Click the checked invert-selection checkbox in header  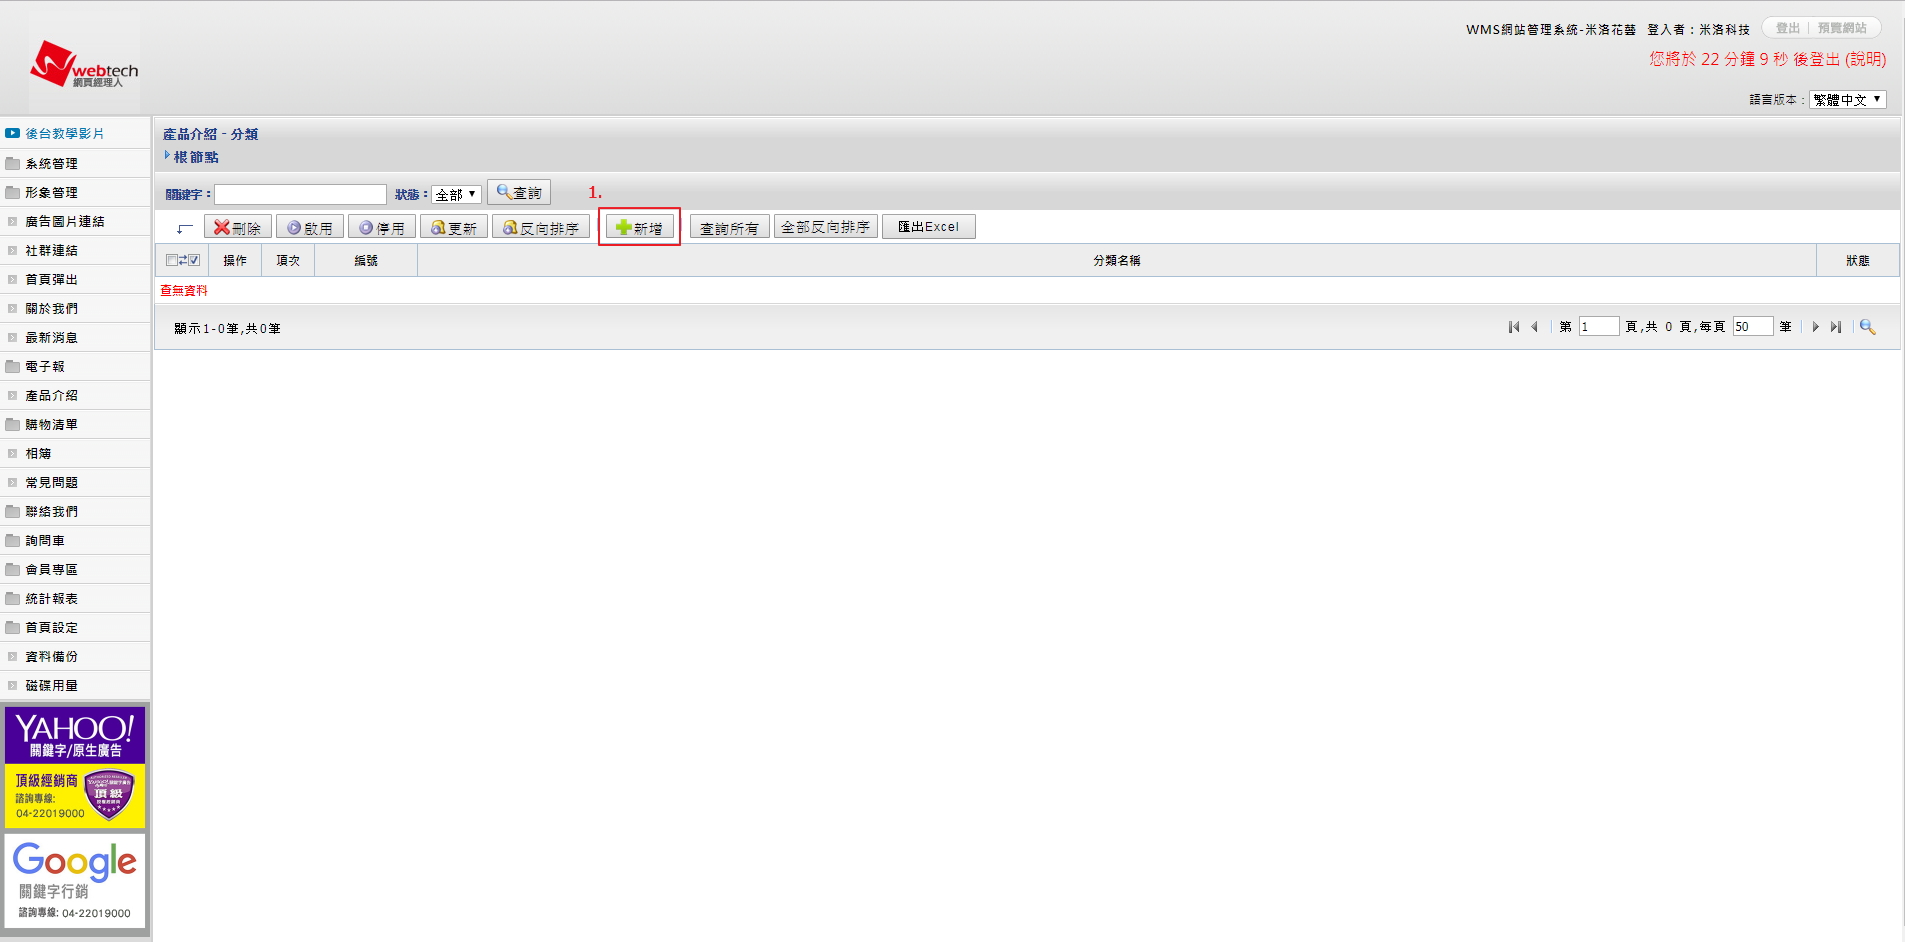[x=194, y=260]
